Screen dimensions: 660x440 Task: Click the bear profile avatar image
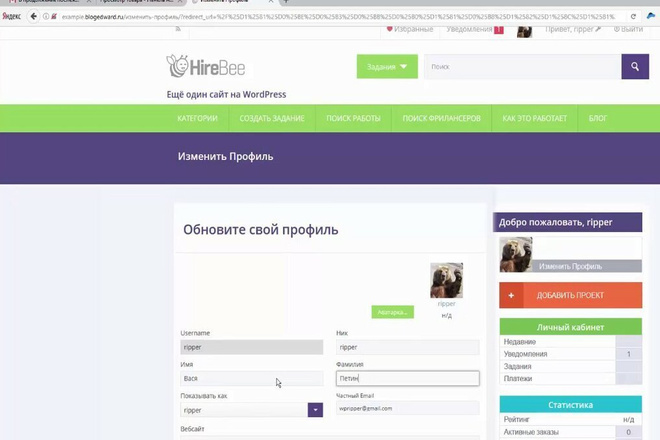coord(446,280)
